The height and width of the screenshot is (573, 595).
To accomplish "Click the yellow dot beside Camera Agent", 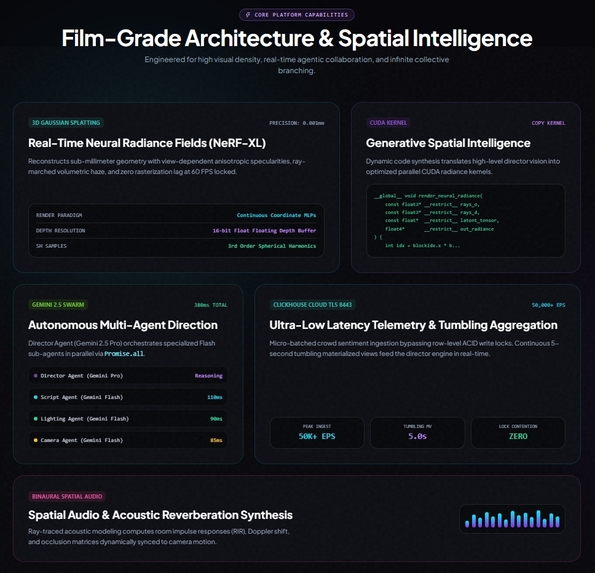I will click(x=36, y=440).
